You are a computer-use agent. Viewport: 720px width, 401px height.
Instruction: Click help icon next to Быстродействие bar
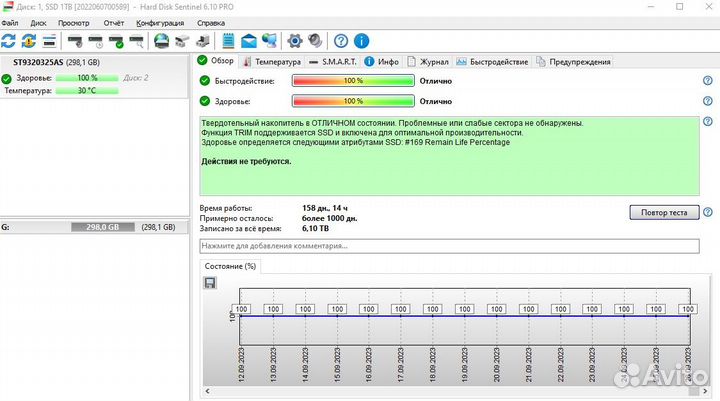pos(708,81)
